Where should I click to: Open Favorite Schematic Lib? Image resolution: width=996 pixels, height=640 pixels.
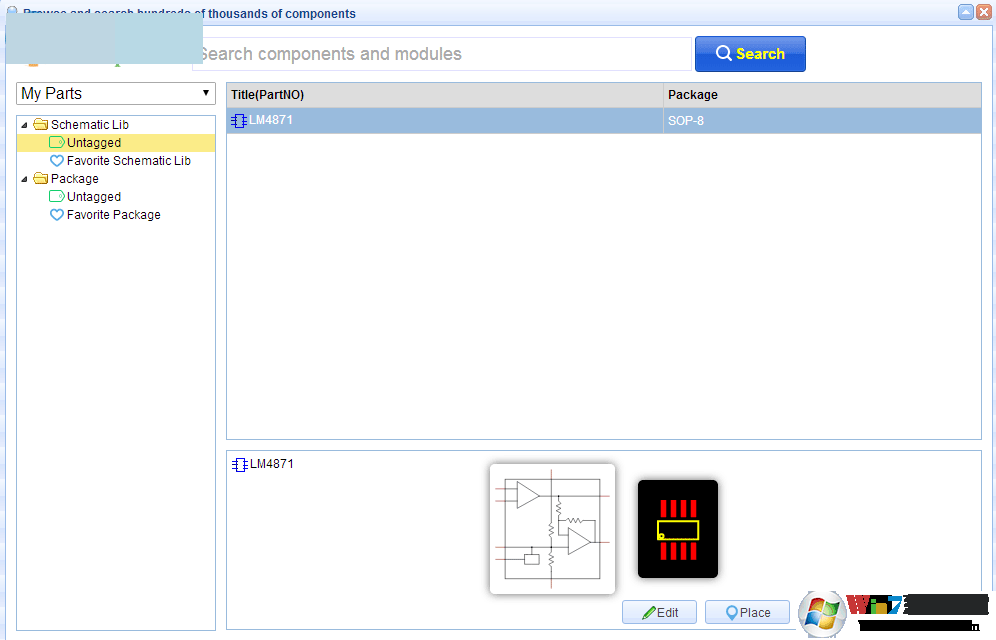click(x=128, y=161)
